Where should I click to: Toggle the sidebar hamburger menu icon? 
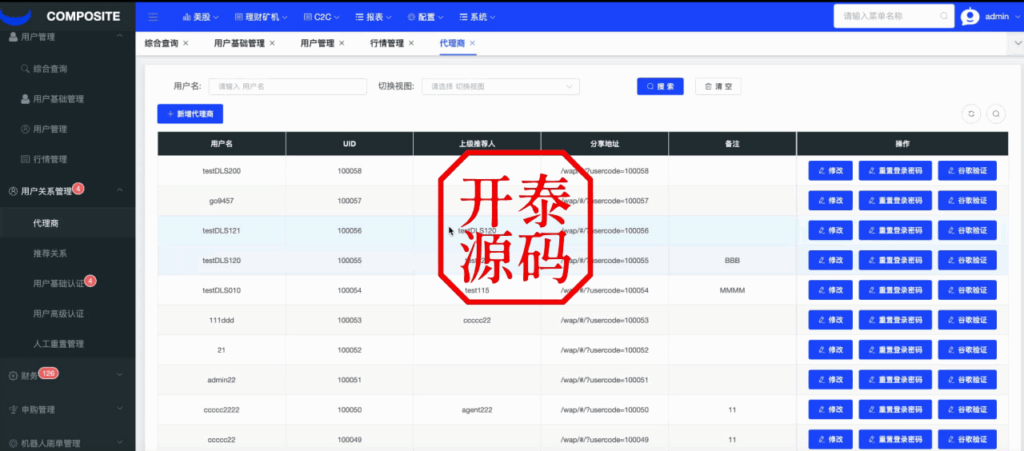(153, 17)
